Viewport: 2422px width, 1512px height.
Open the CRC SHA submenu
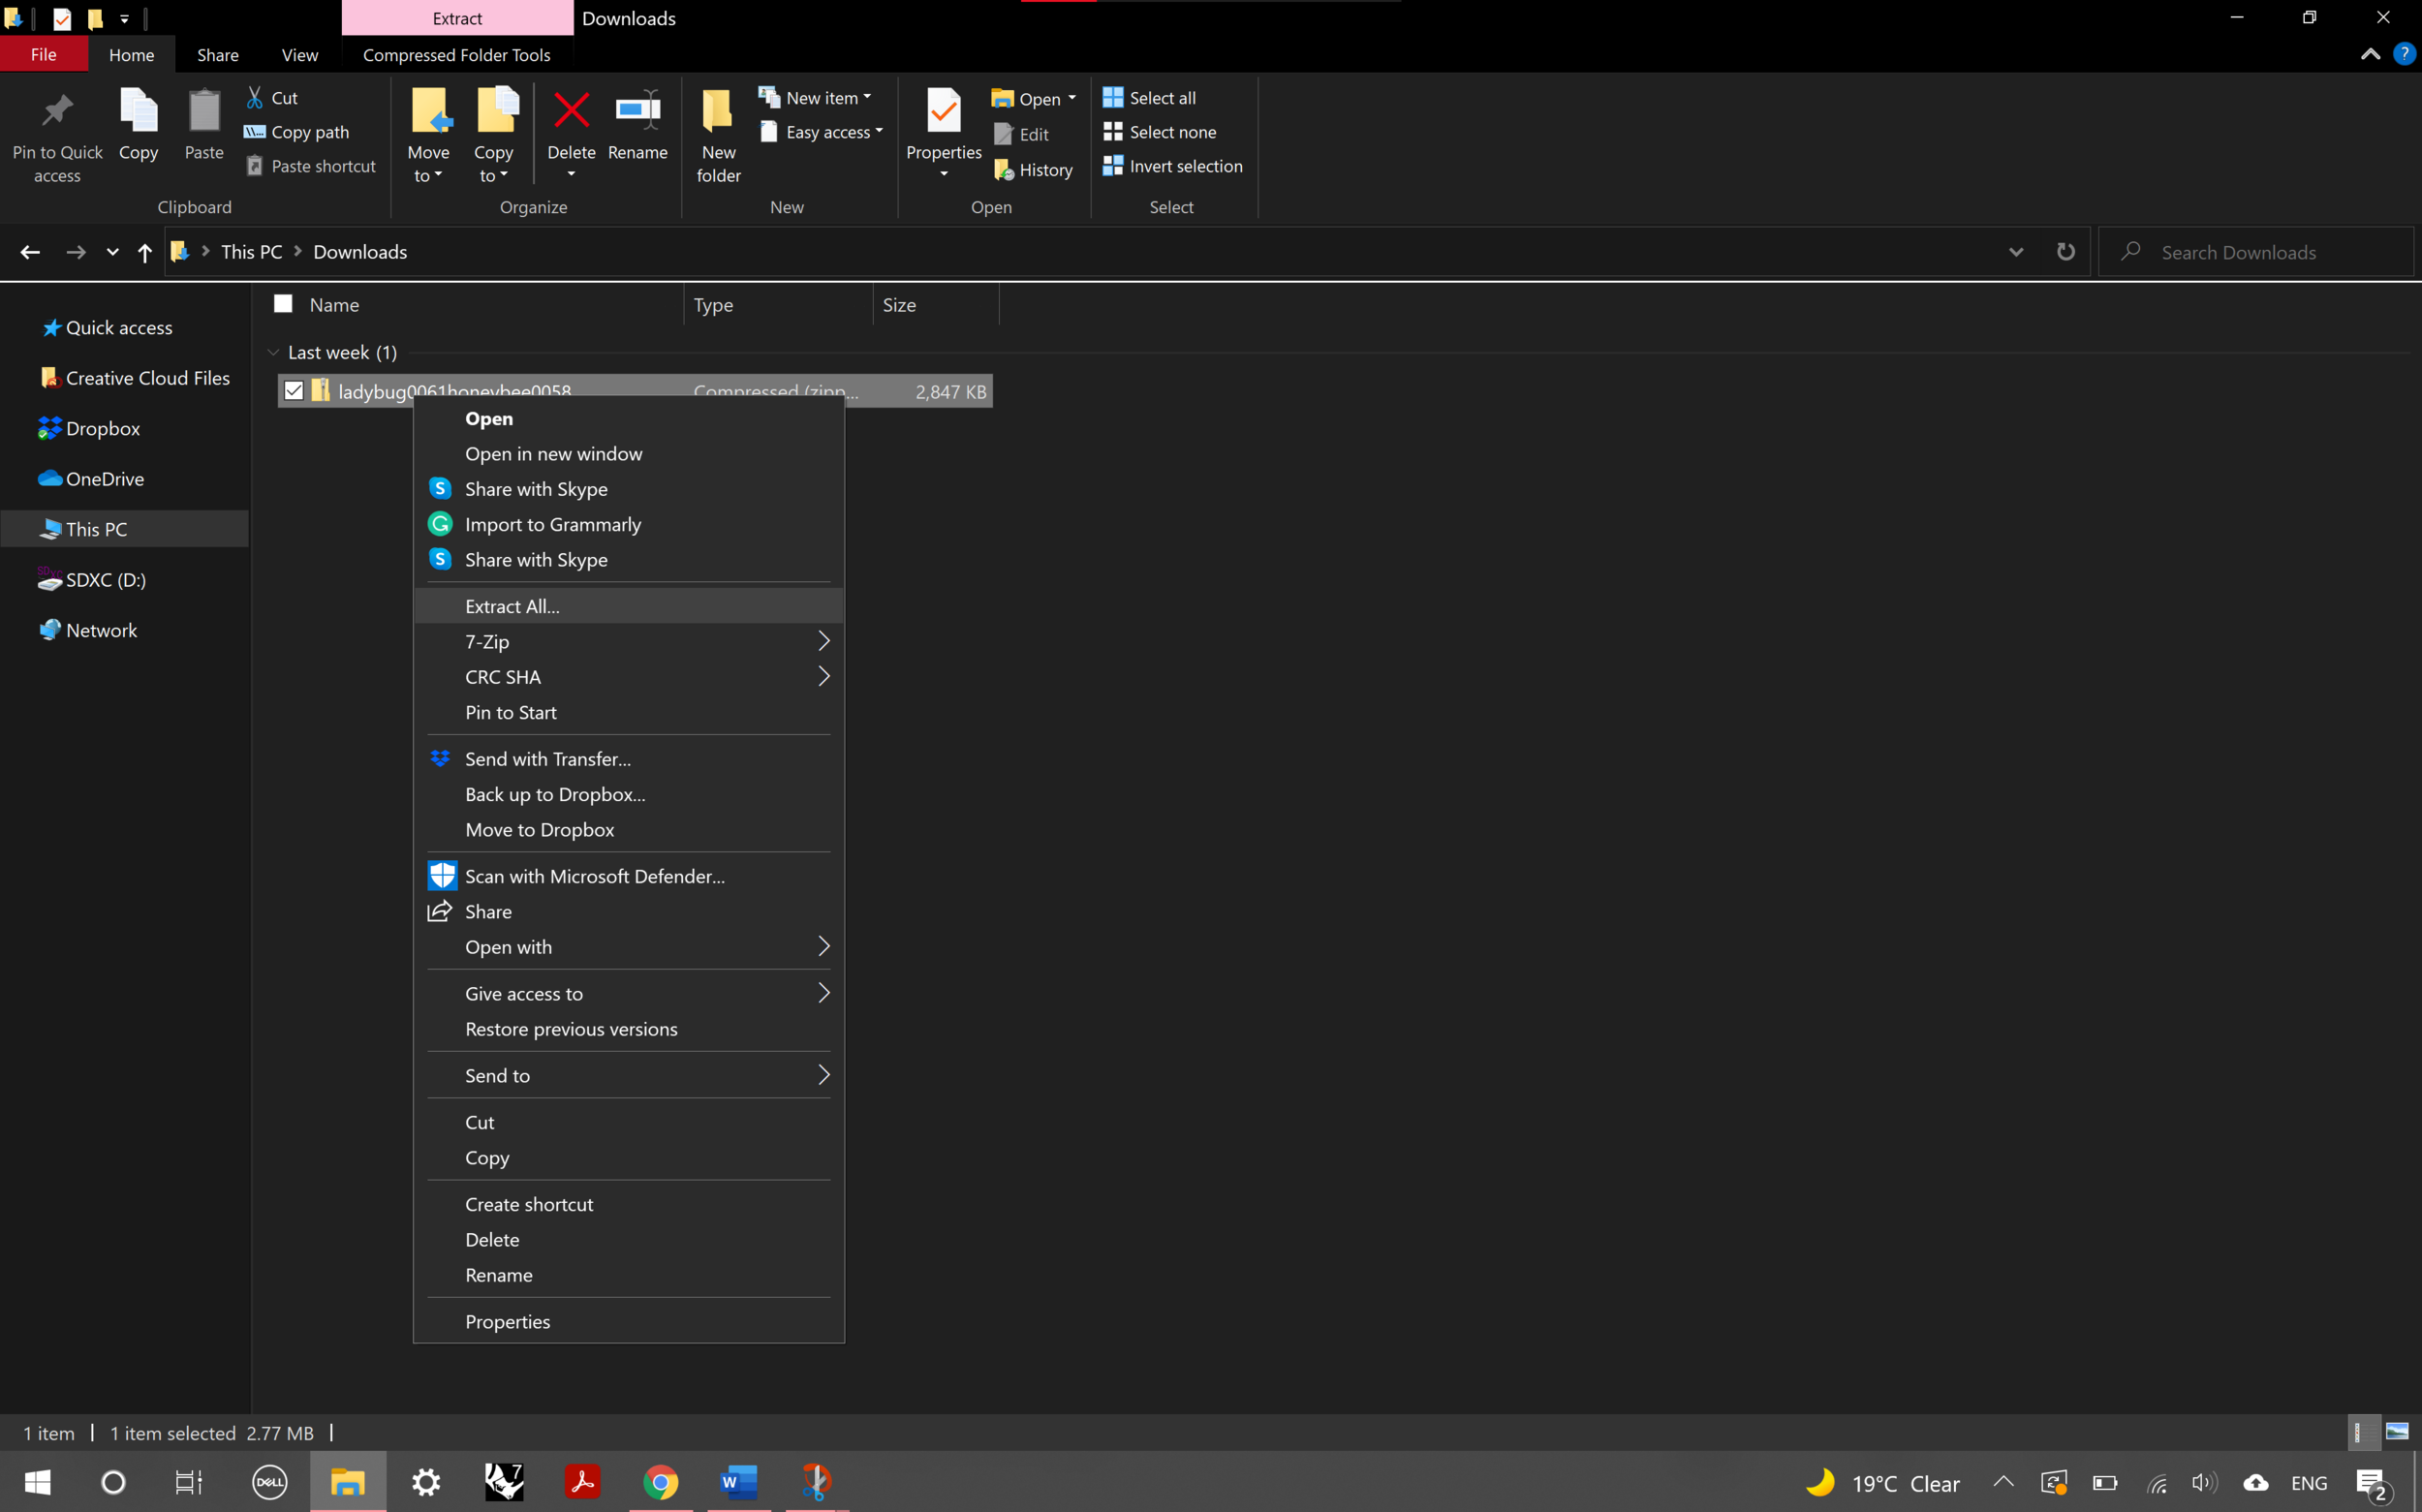(x=628, y=677)
